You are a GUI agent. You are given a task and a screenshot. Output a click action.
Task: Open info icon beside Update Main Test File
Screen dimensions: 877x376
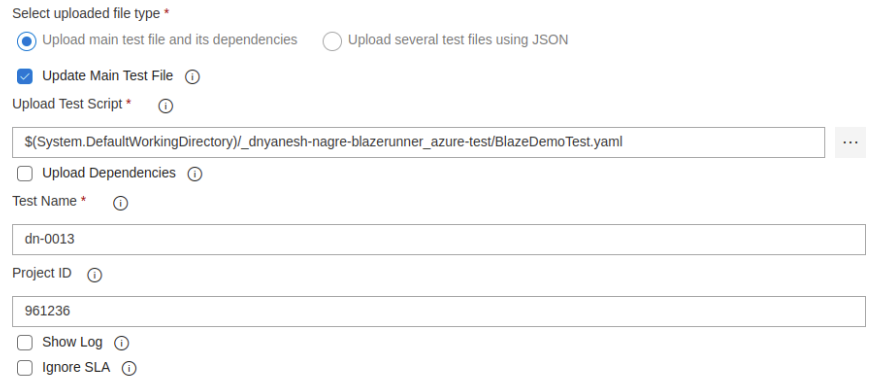coord(192,77)
